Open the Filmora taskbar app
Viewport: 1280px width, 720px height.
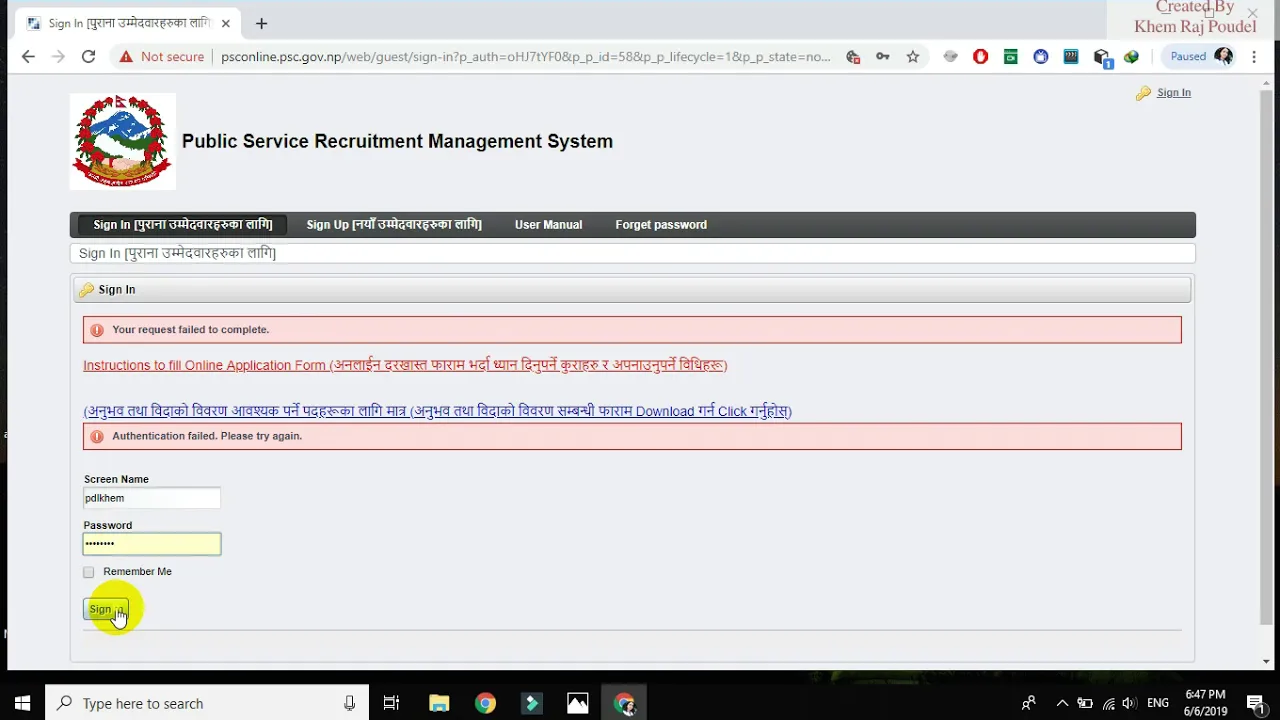tap(532, 703)
